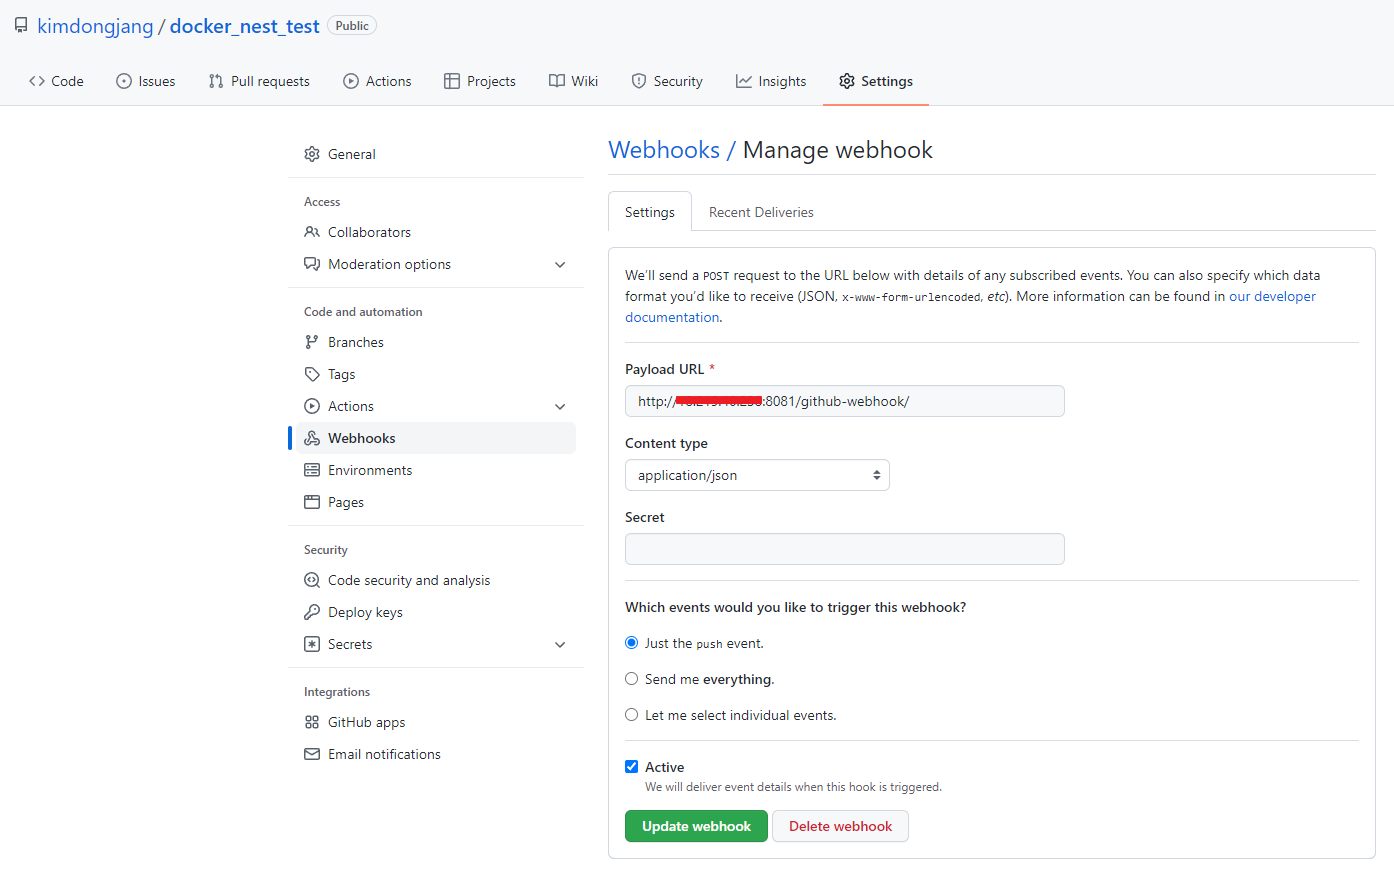The width and height of the screenshot is (1394, 876).
Task: Click the Projects table icon
Action: 452,81
